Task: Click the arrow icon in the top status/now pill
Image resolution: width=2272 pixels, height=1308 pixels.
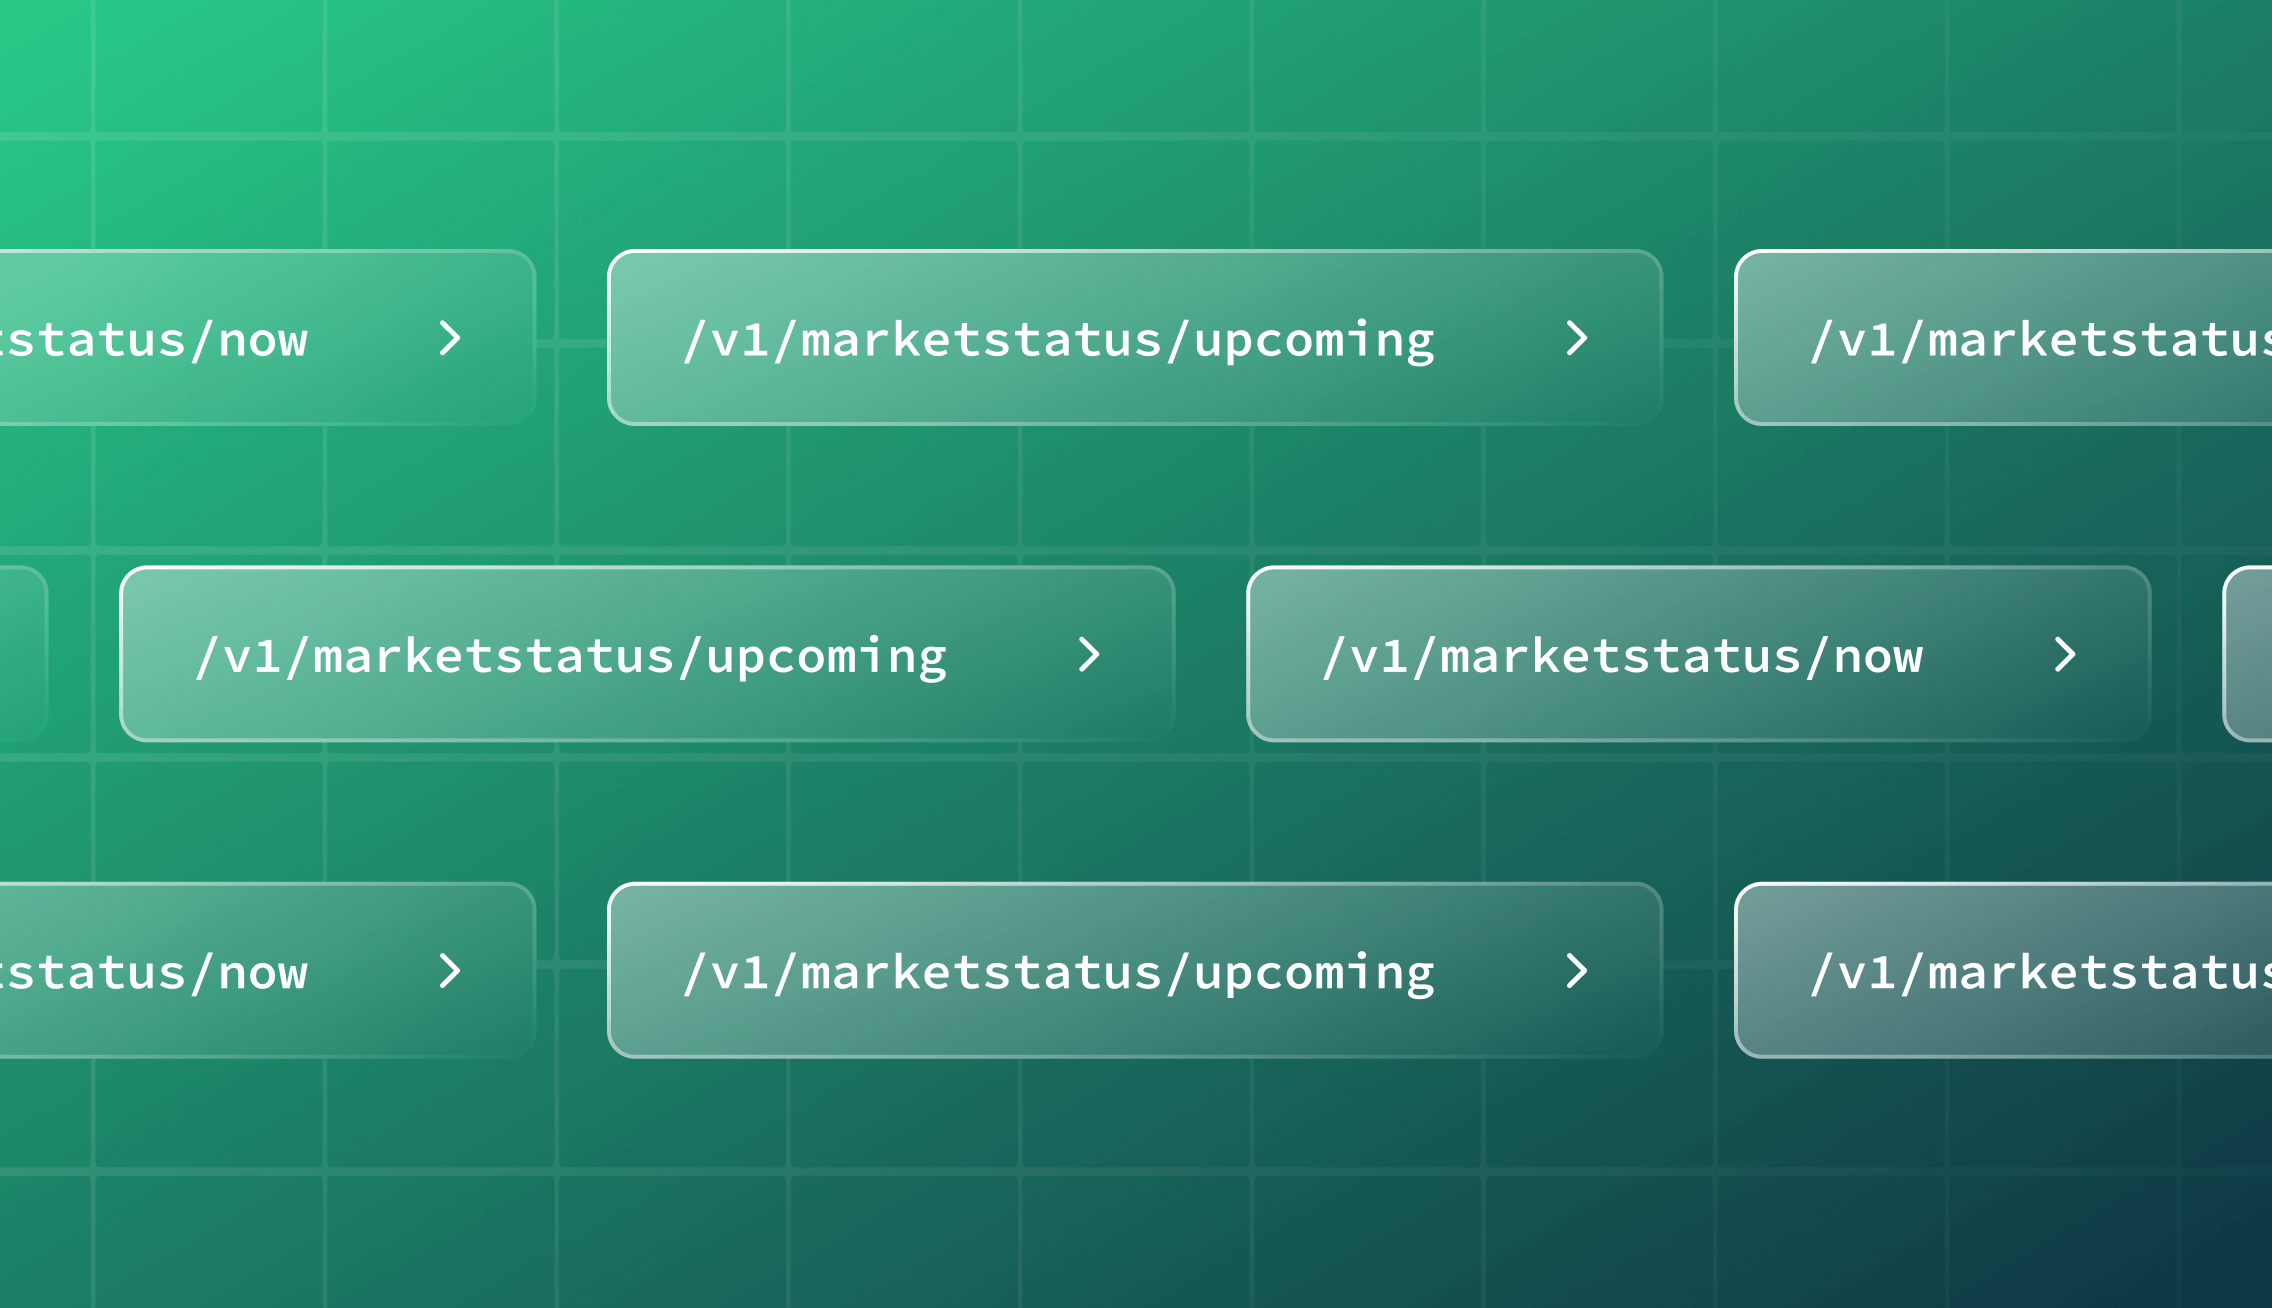Action: 449,339
